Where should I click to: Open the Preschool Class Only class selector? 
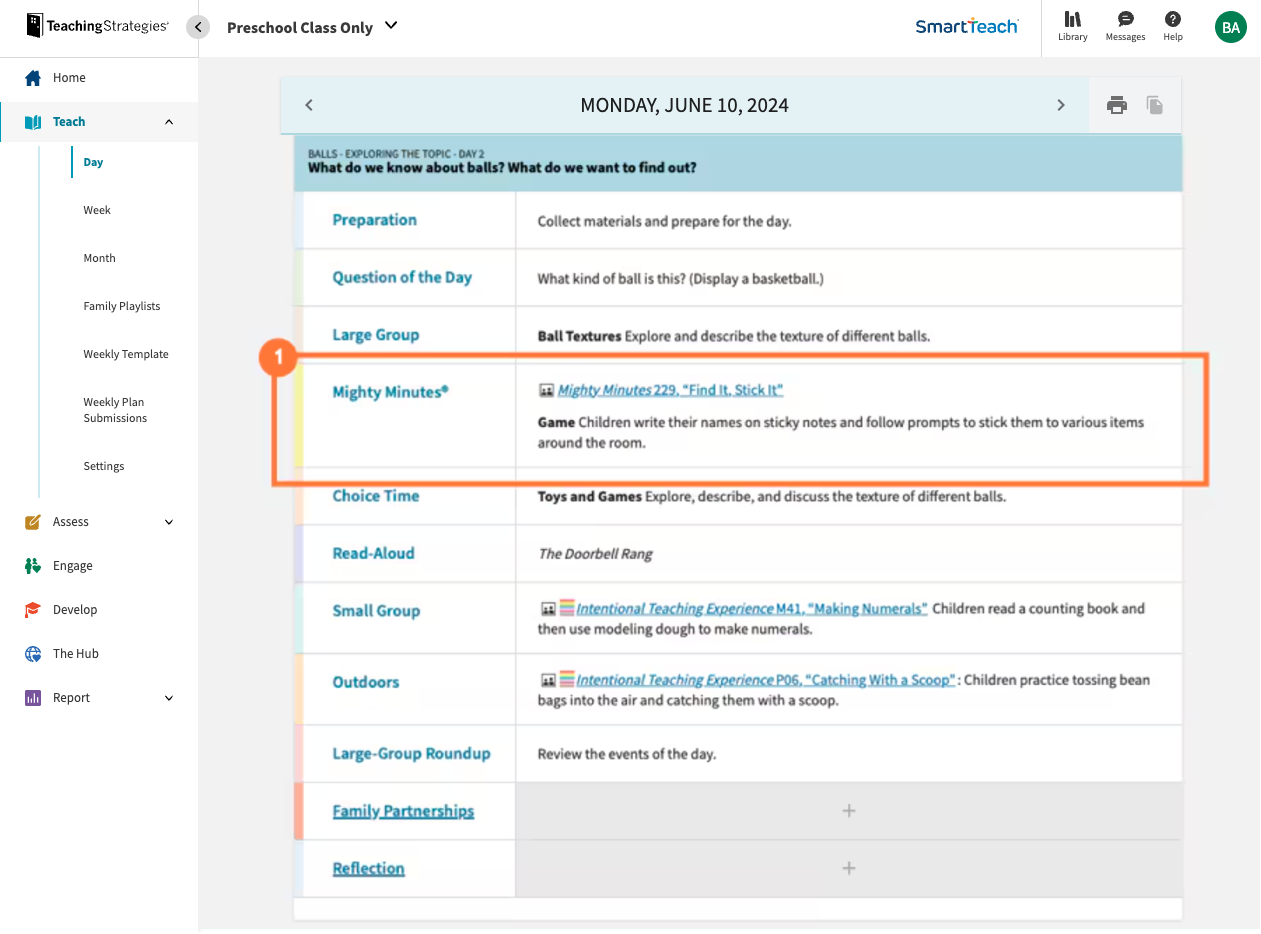click(x=310, y=27)
